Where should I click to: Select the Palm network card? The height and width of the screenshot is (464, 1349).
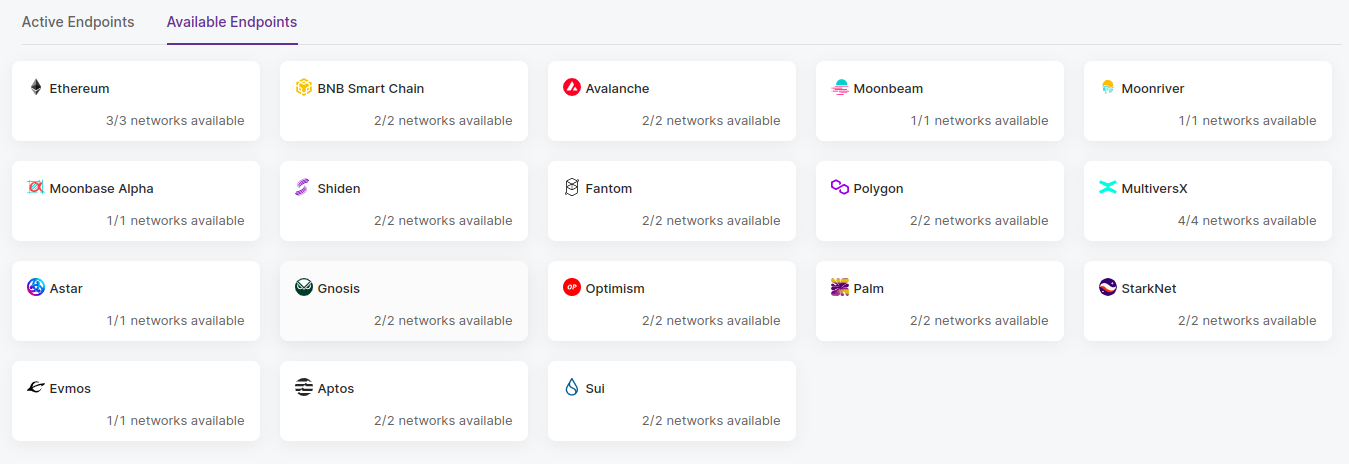click(x=940, y=301)
